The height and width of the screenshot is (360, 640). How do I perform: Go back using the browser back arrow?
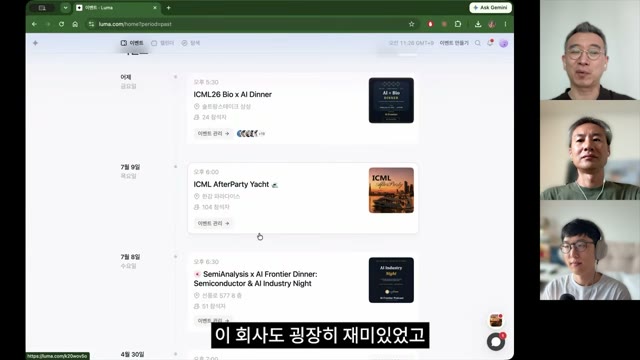pyautogui.click(x=34, y=24)
